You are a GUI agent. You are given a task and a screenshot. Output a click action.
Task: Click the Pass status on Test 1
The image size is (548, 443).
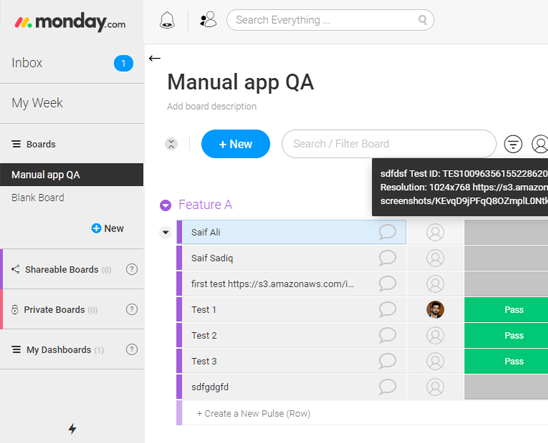click(x=506, y=310)
